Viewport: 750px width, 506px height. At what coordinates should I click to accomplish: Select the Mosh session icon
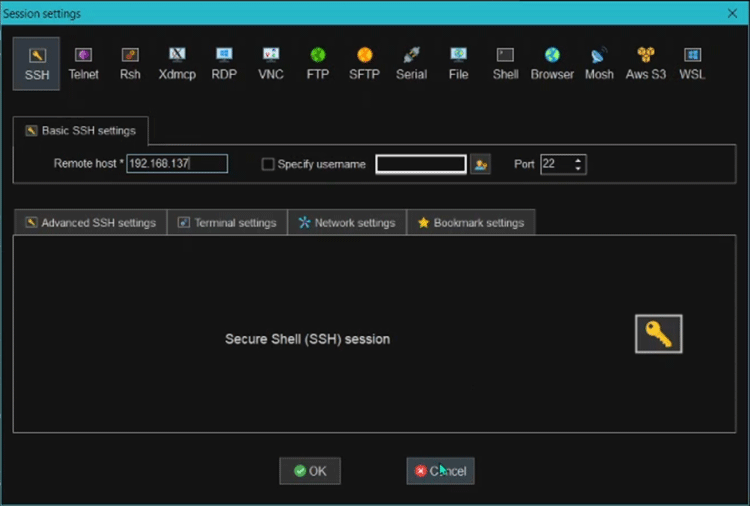point(599,64)
